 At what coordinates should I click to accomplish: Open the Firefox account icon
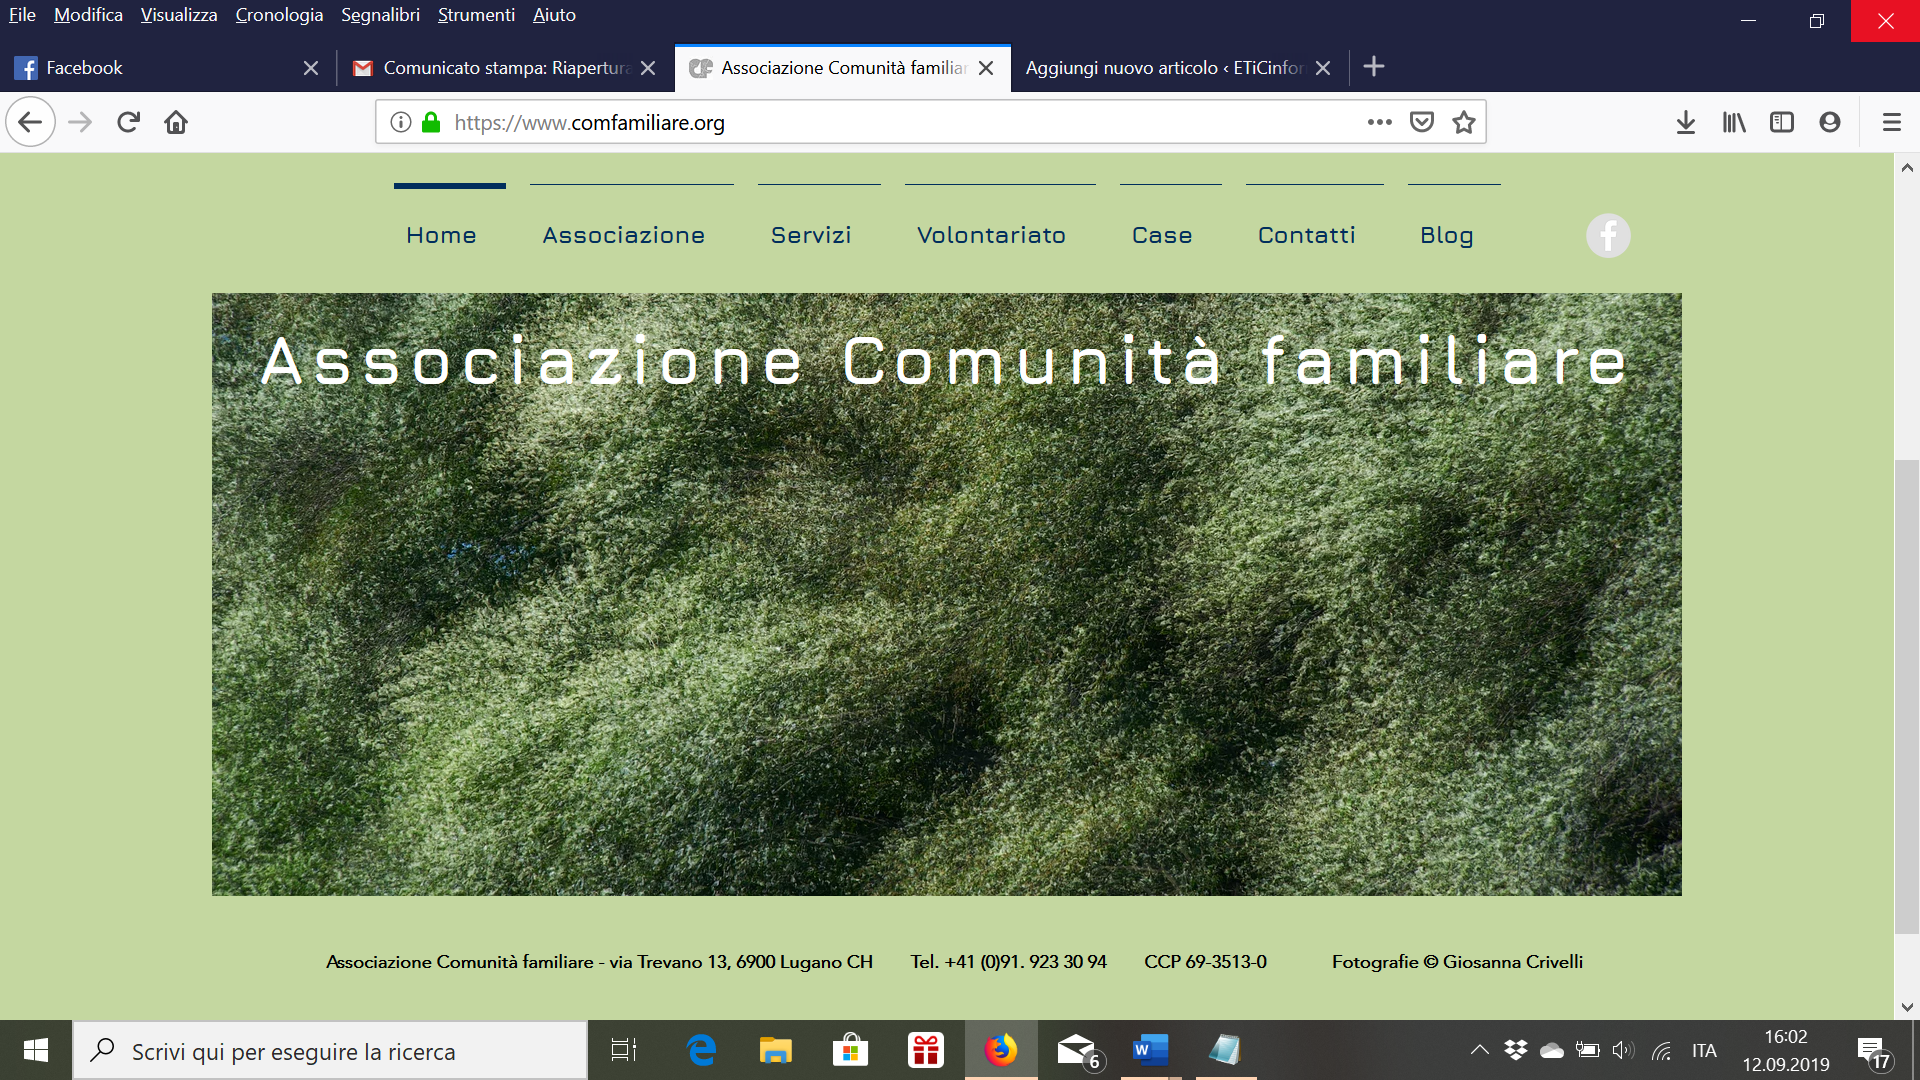[x=1830, y=122]
